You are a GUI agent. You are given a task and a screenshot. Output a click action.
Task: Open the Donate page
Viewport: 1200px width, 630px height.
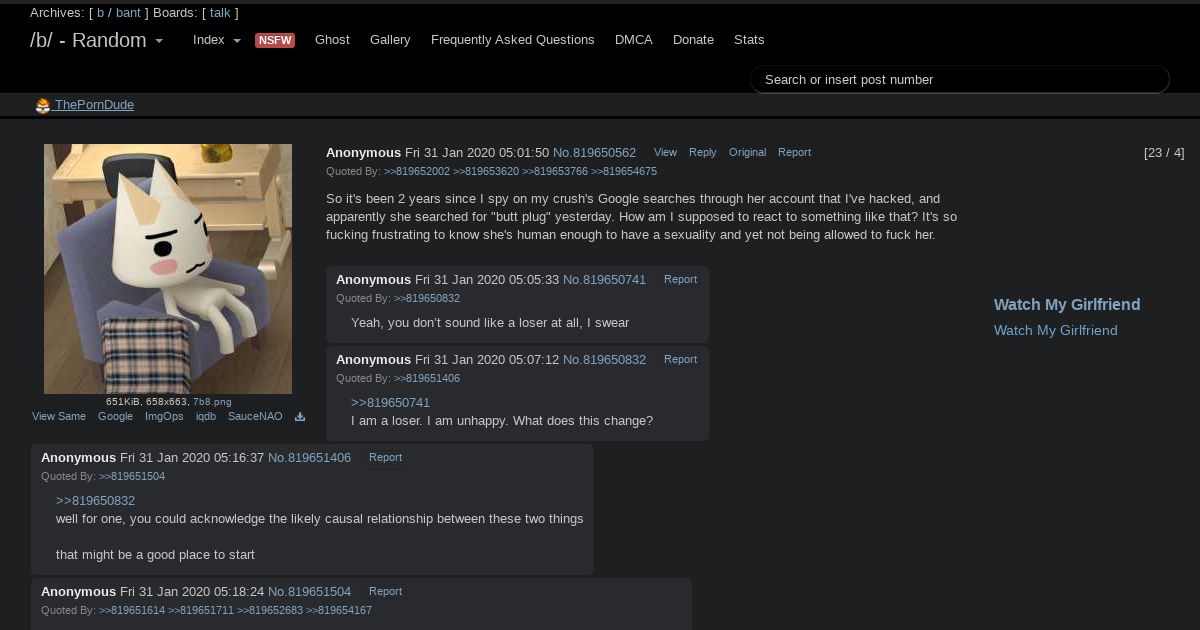[693, 40]
